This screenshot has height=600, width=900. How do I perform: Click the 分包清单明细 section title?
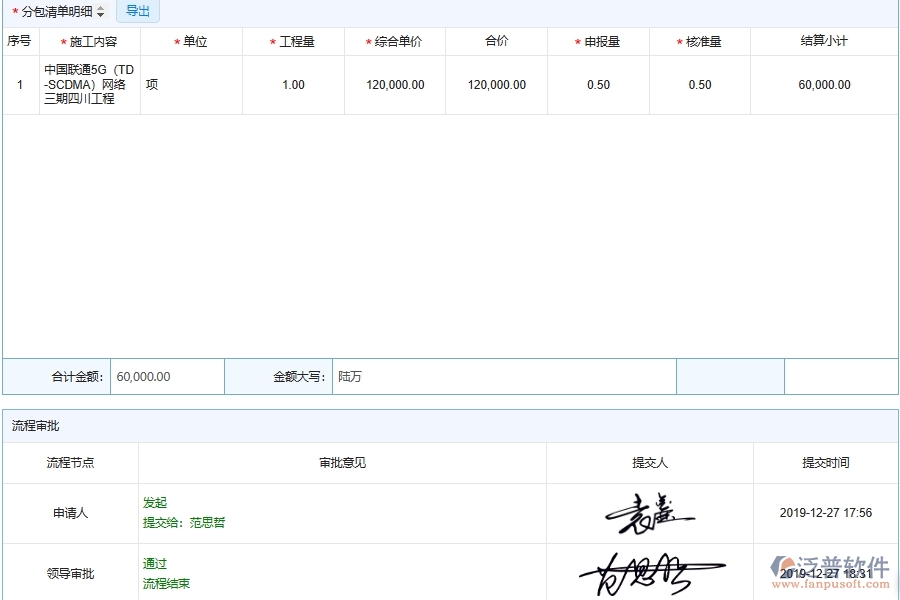pyautogui.click(x=57, y=11)
